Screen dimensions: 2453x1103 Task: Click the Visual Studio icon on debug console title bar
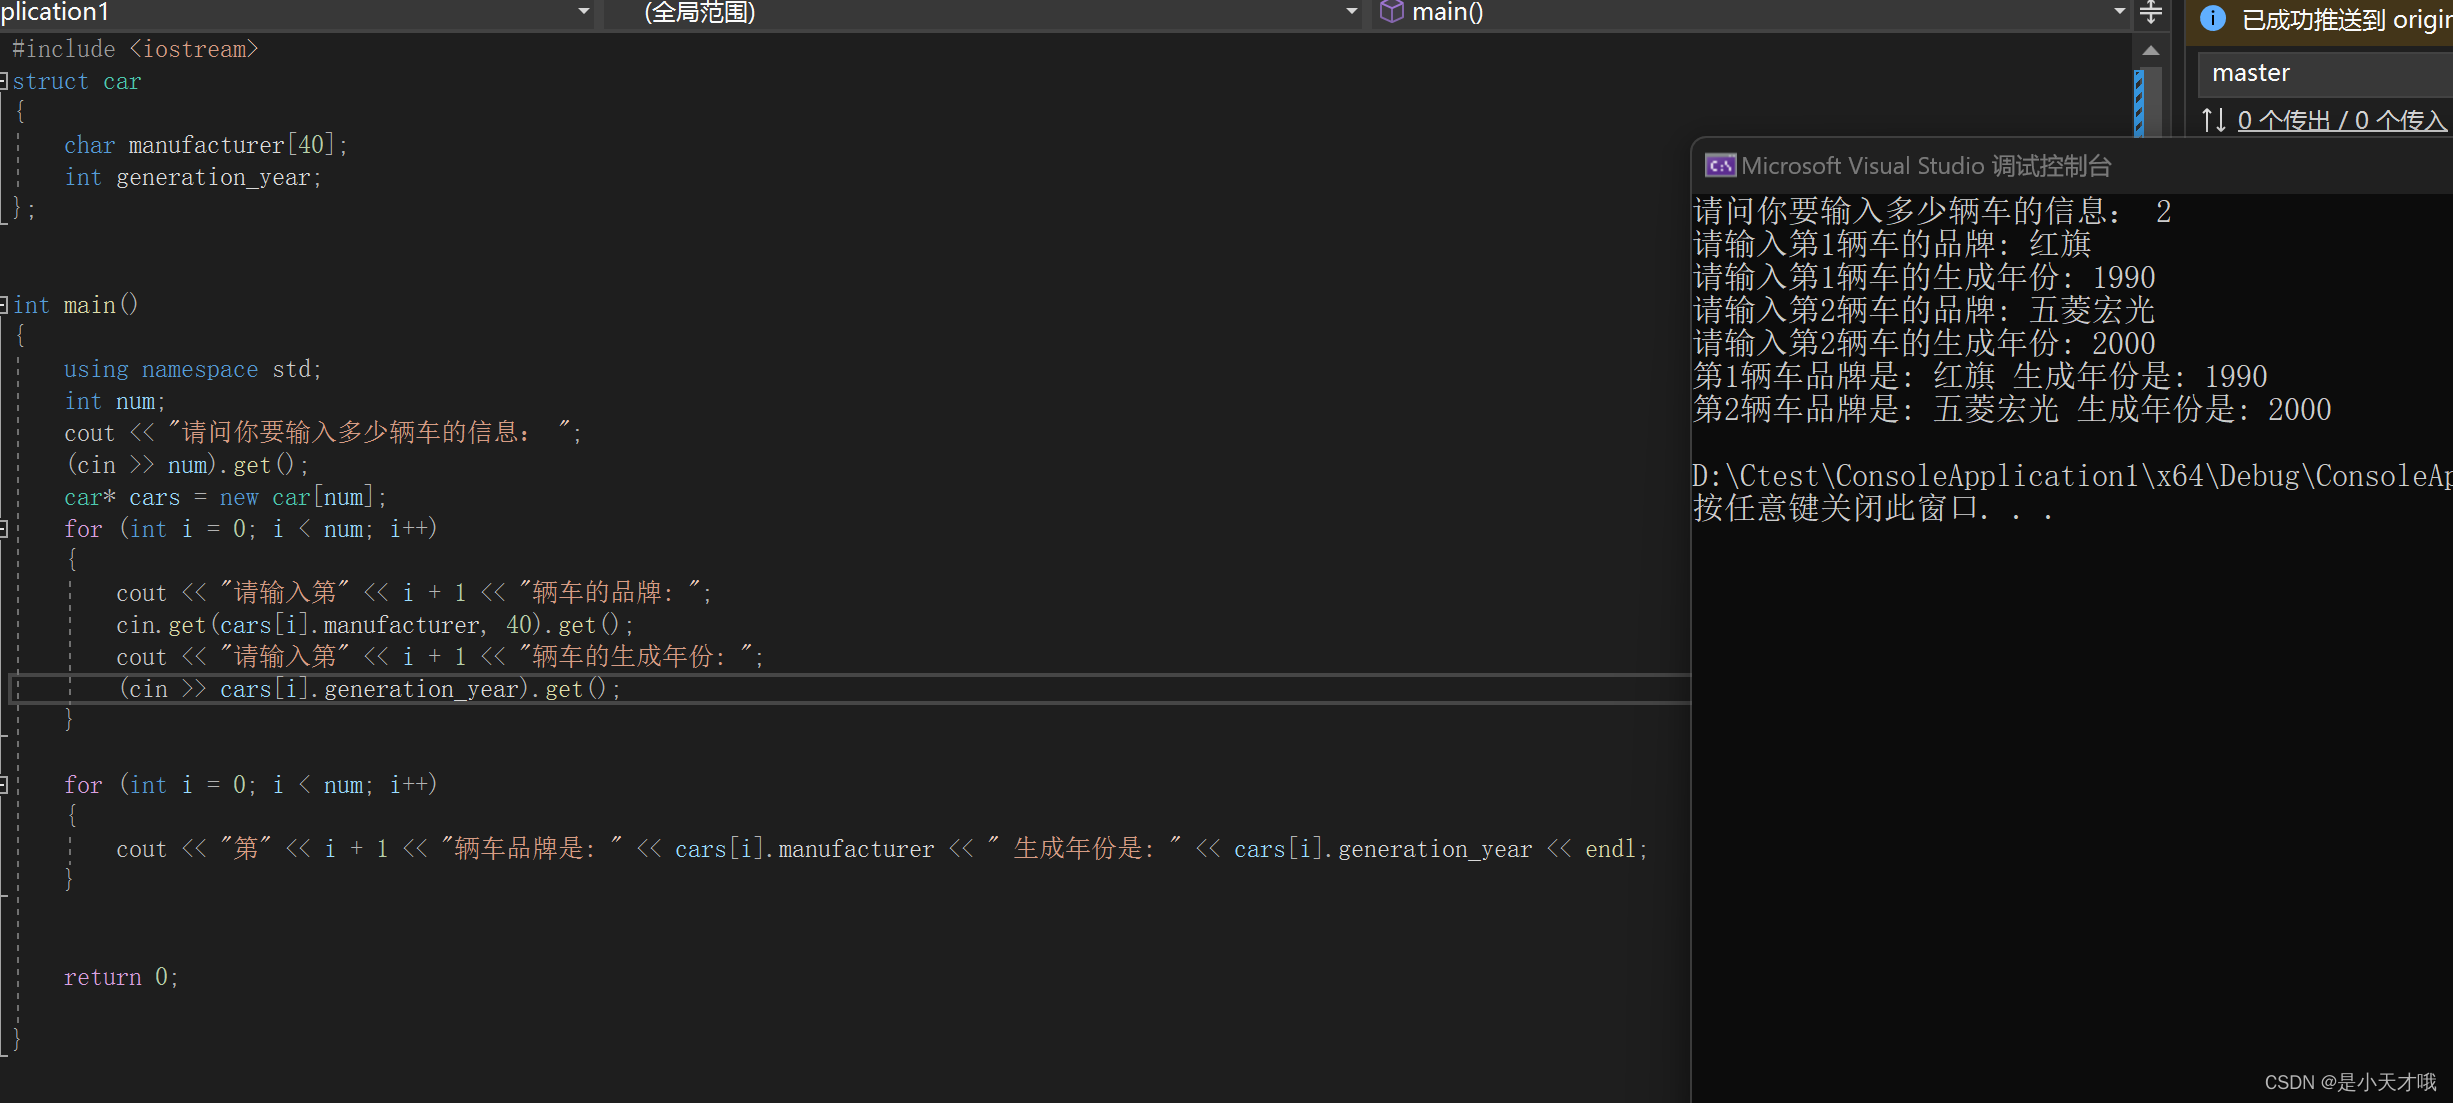tap(1720, 165)
